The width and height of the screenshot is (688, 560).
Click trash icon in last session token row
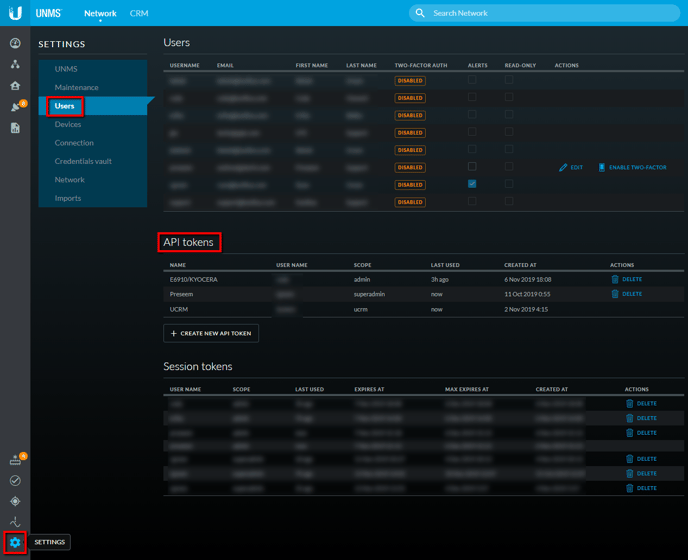point(630,488)
